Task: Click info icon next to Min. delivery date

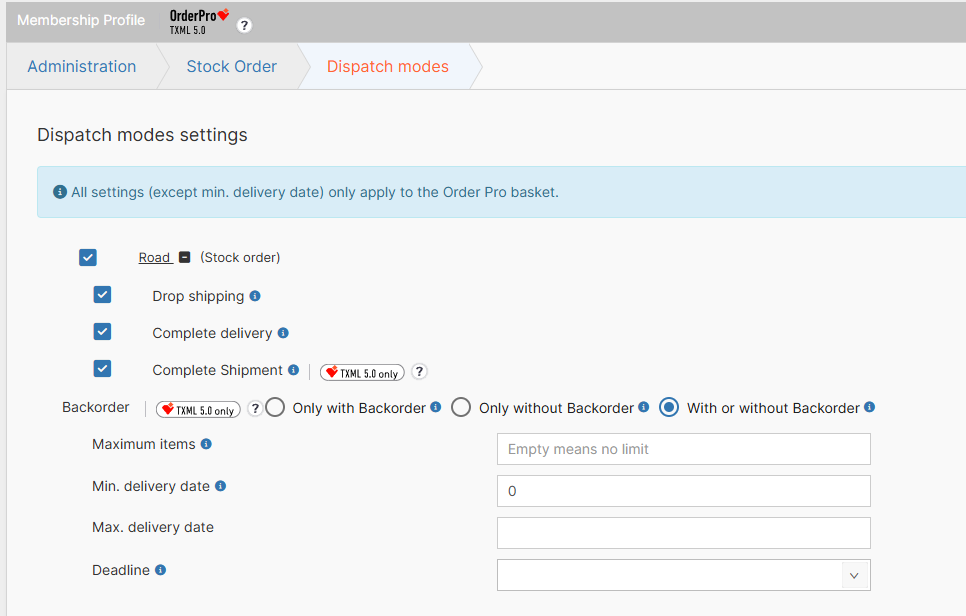Action: pyautogui.click(x=220, y=486)
